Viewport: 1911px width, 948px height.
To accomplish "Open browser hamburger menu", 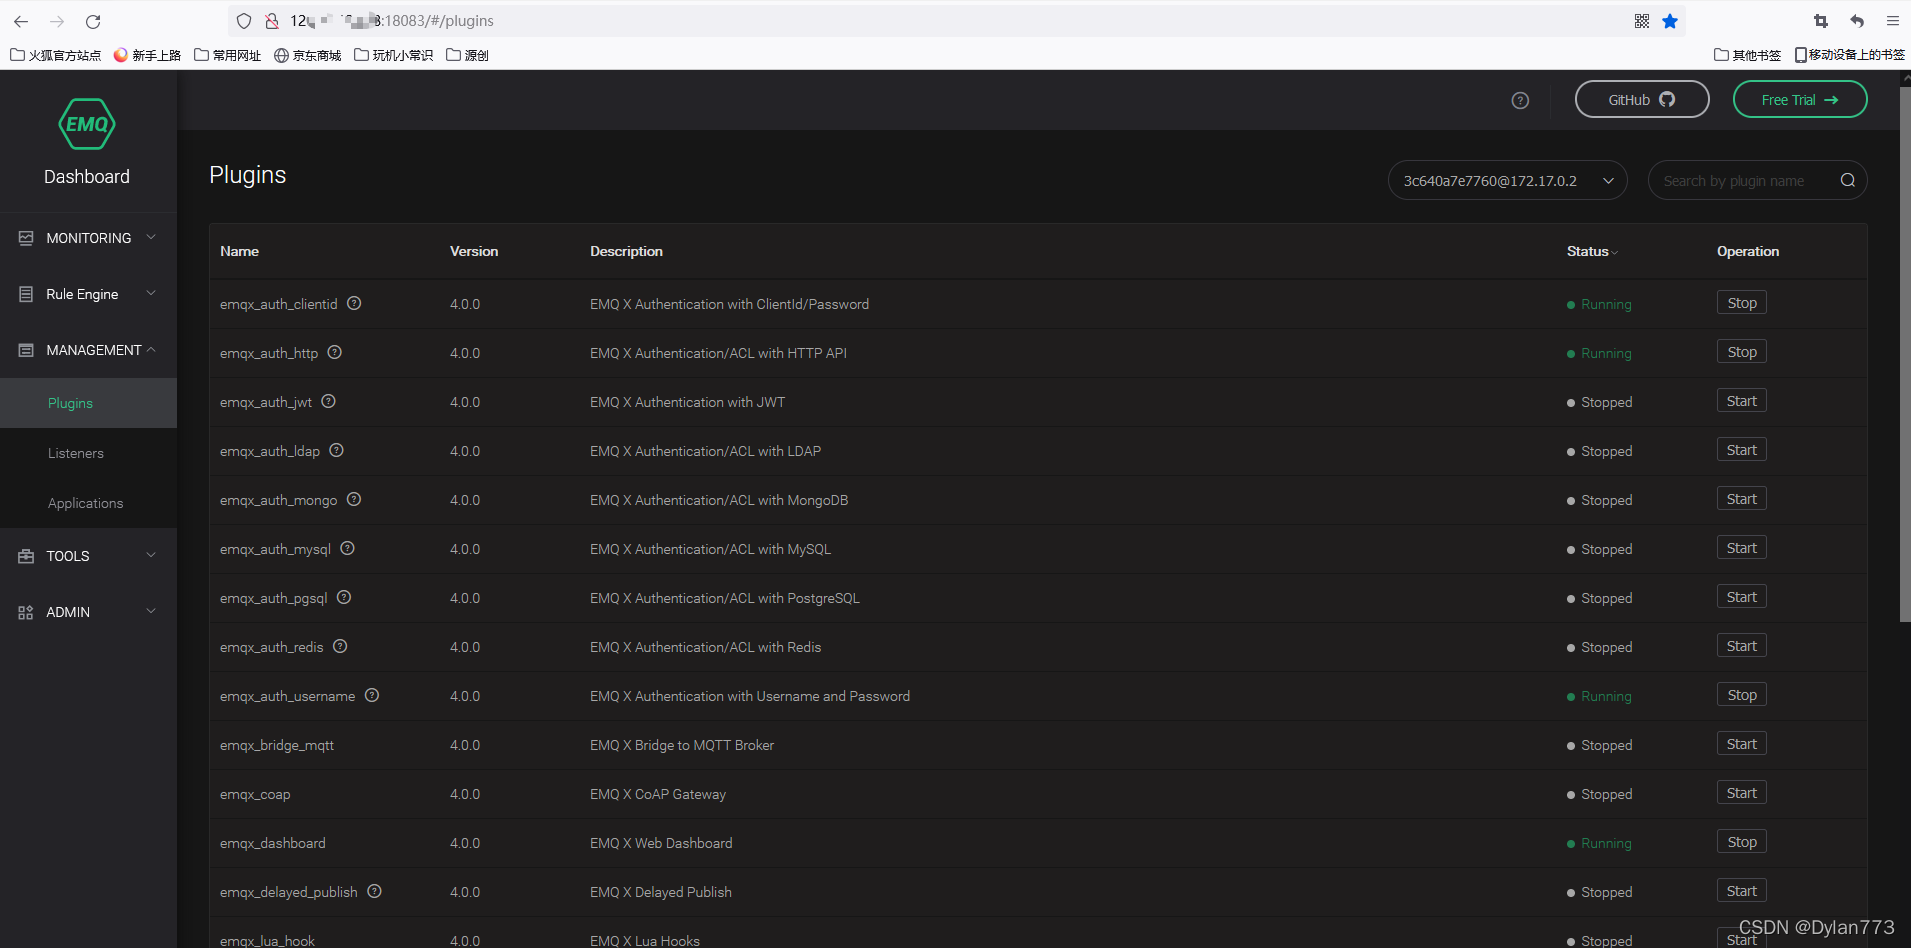I will click(1893, 21).
